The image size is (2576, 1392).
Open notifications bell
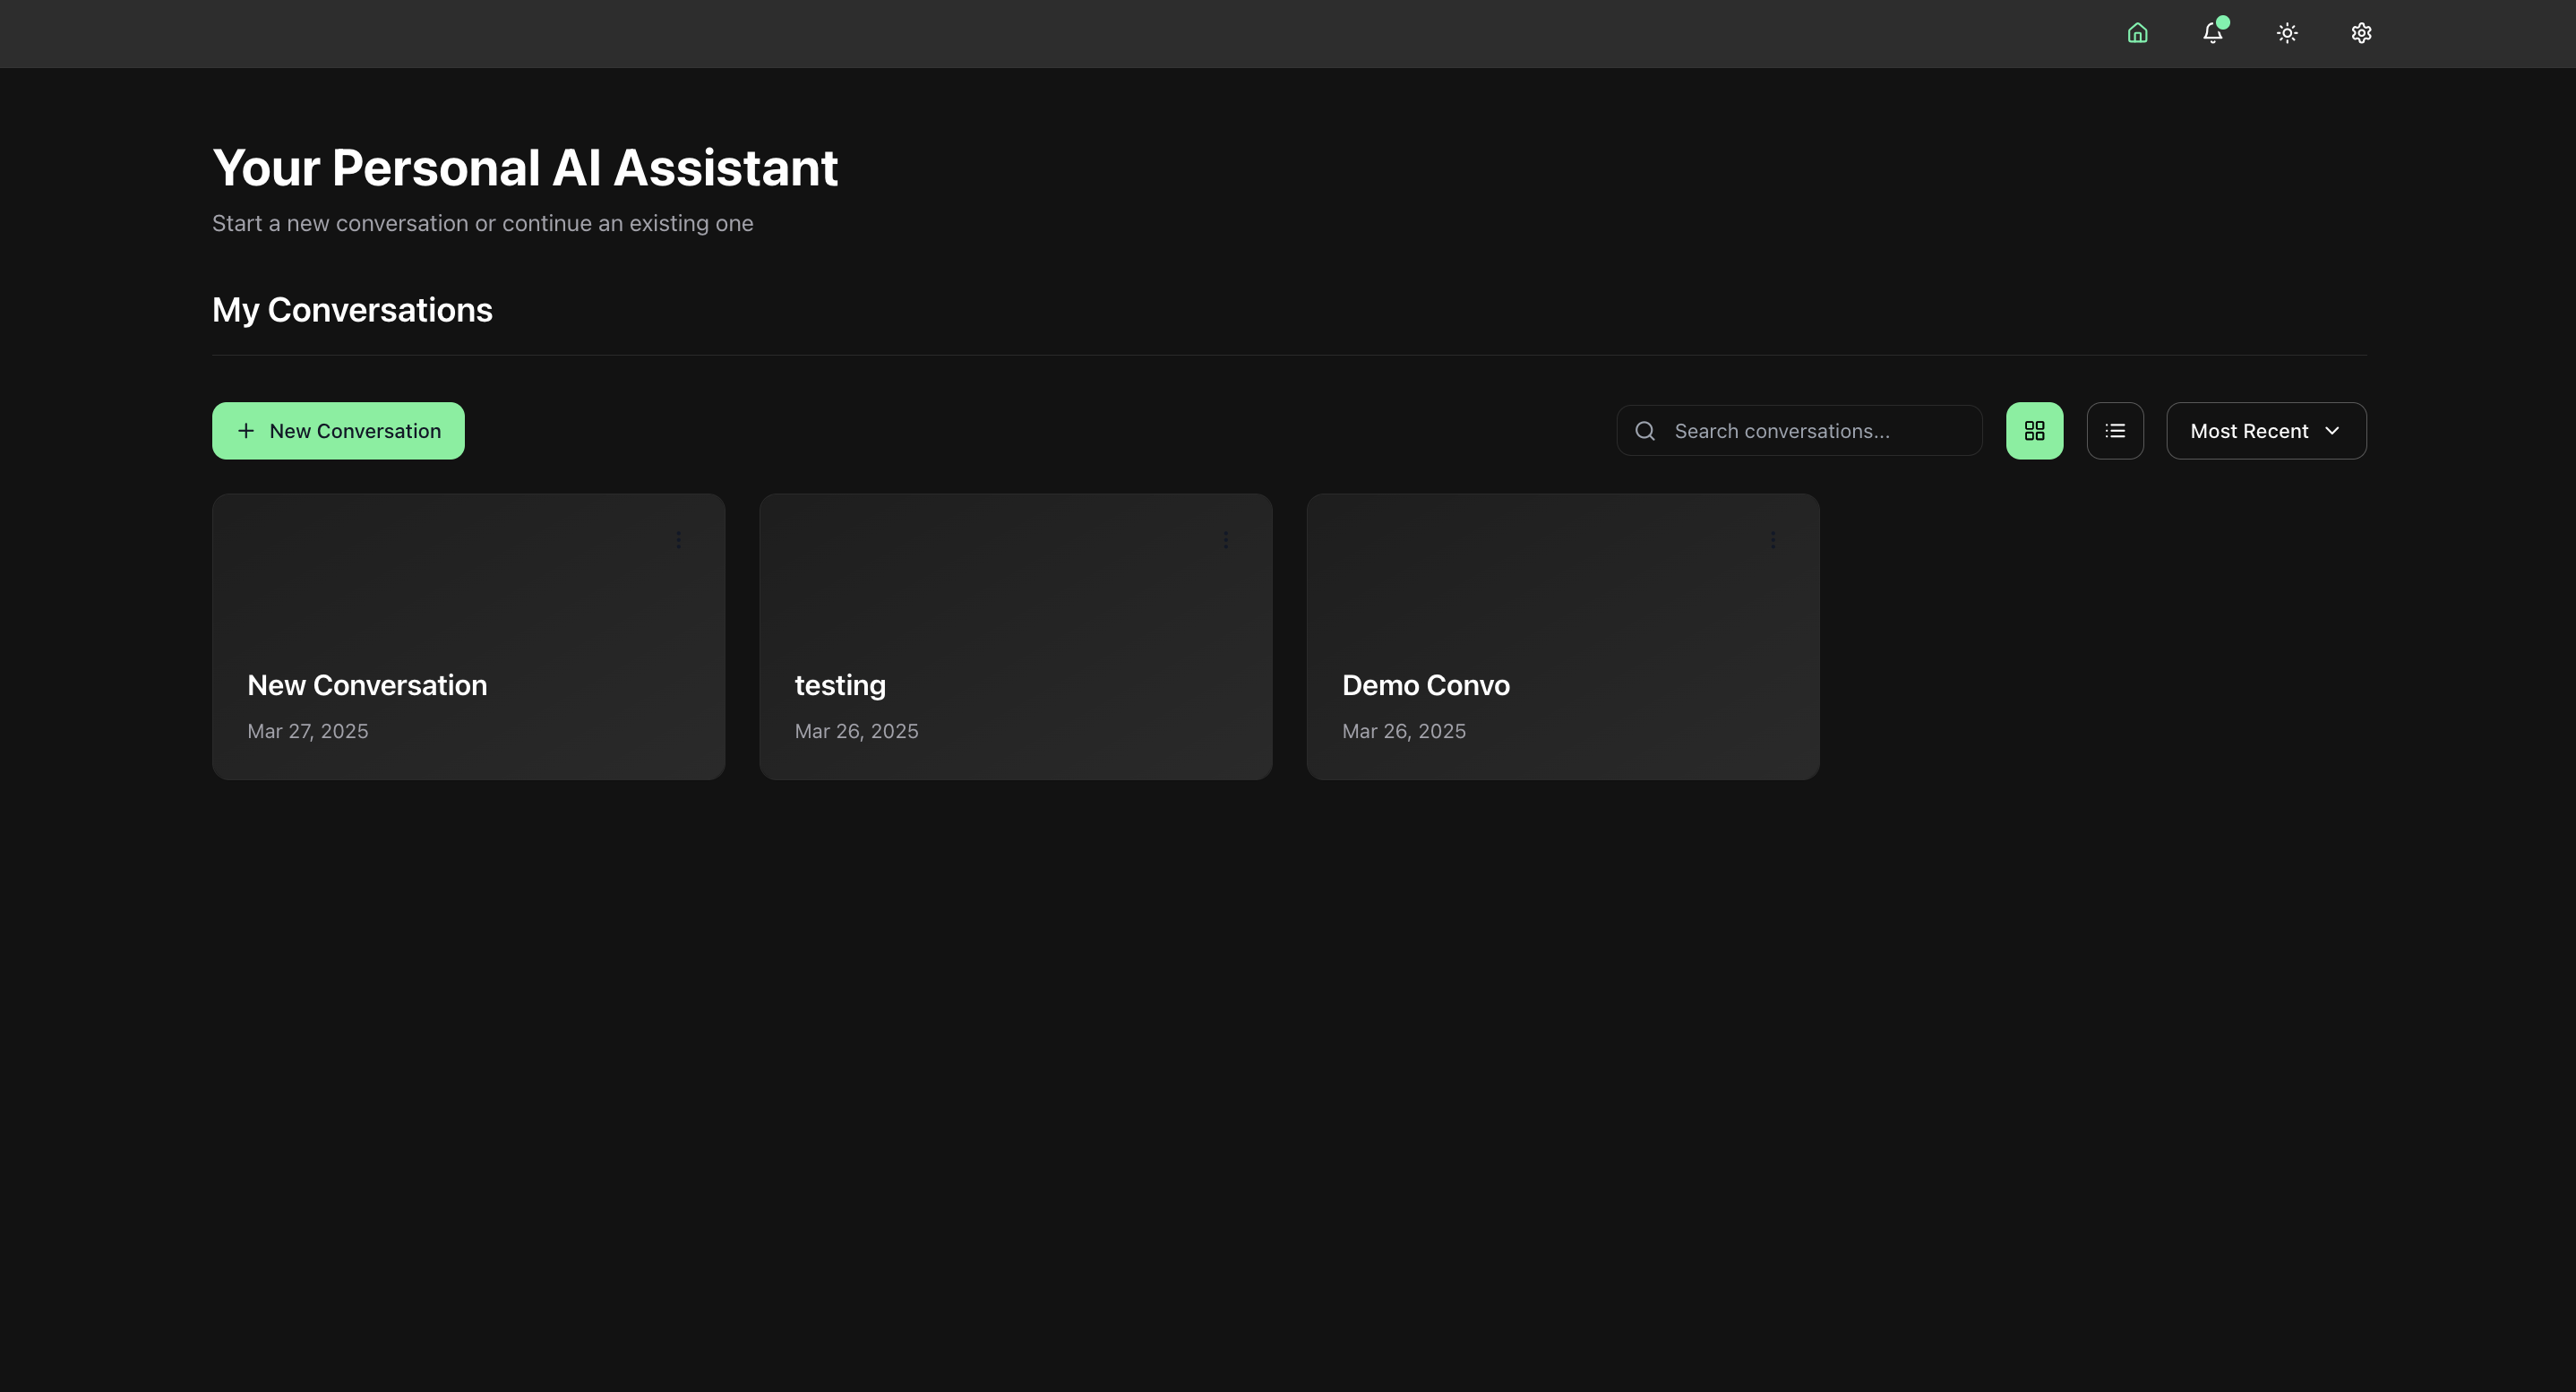2212,33
